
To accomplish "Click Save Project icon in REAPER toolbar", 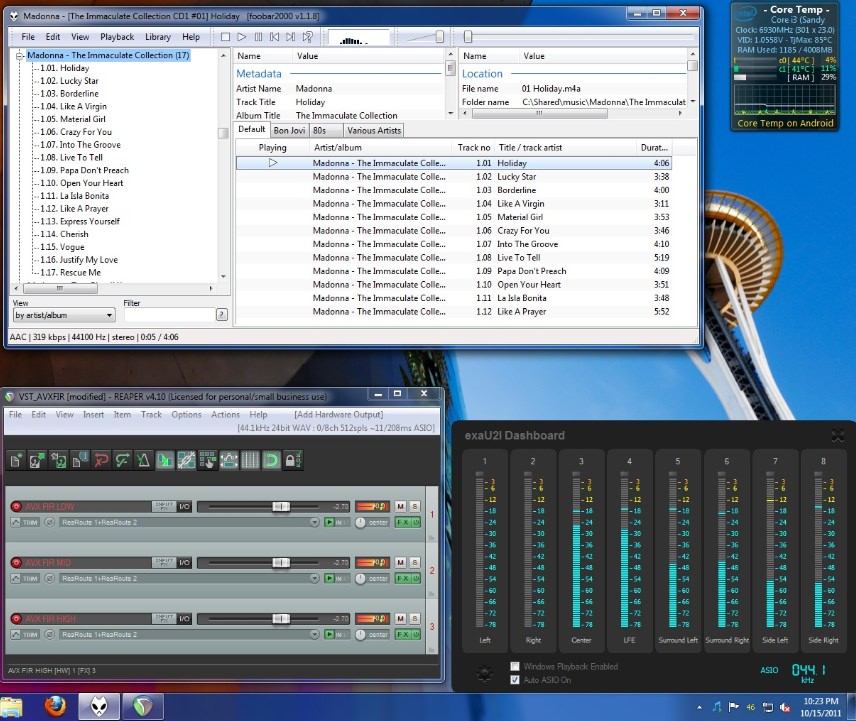I will [x=58, y=460].
